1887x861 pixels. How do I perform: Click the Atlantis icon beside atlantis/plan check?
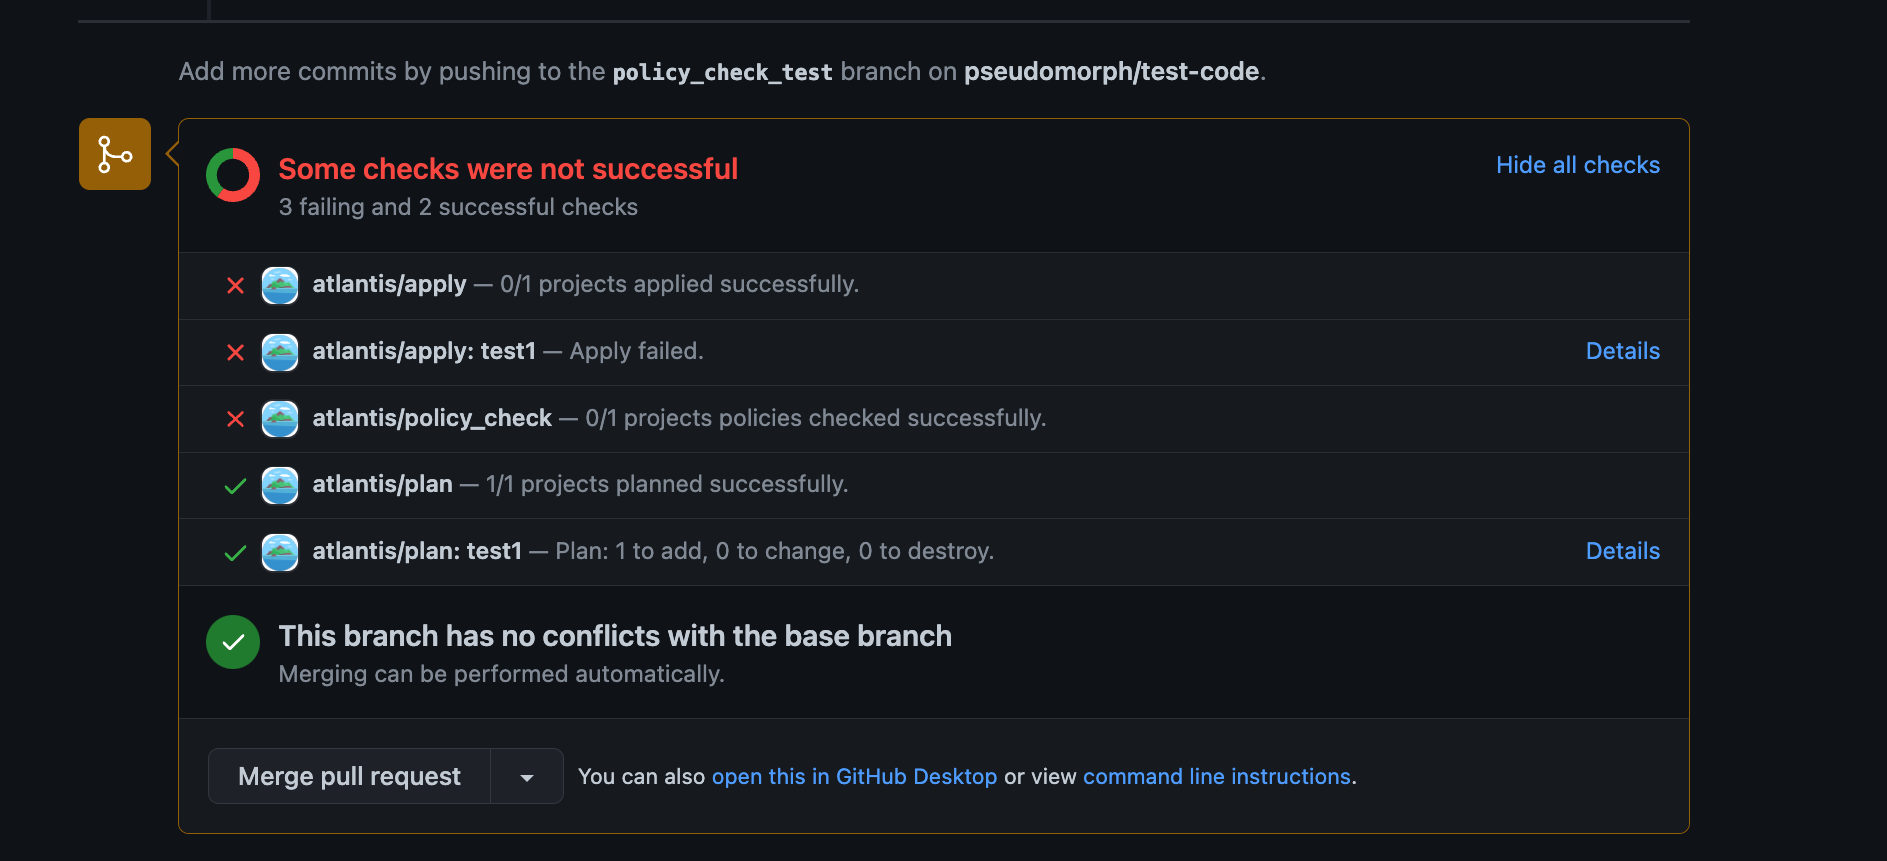coord(280,485)
